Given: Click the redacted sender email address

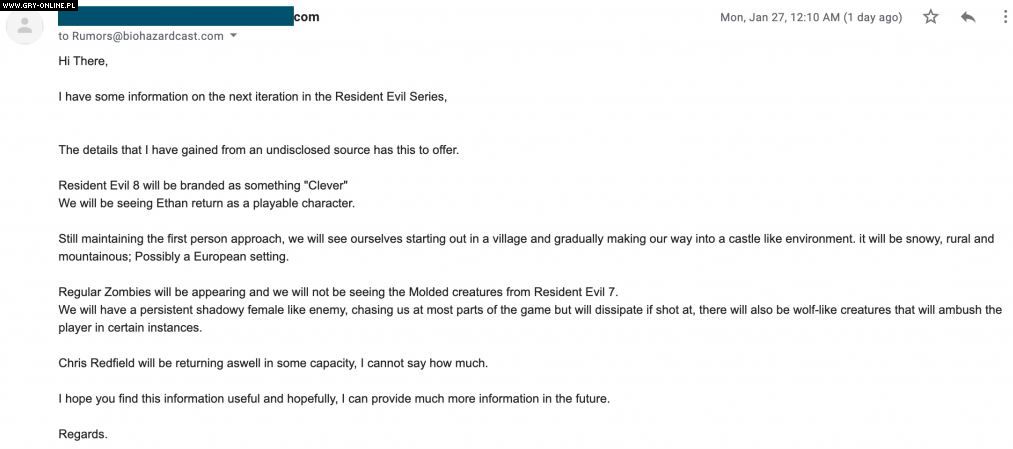Looking at the screenshot, I should pyautogui.click(x=176, y=16).
